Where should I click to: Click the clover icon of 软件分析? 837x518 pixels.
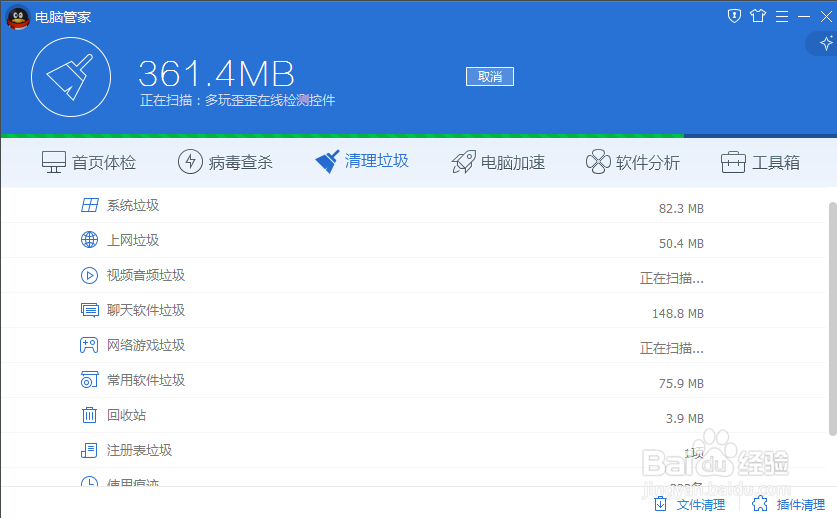(598, 162)
